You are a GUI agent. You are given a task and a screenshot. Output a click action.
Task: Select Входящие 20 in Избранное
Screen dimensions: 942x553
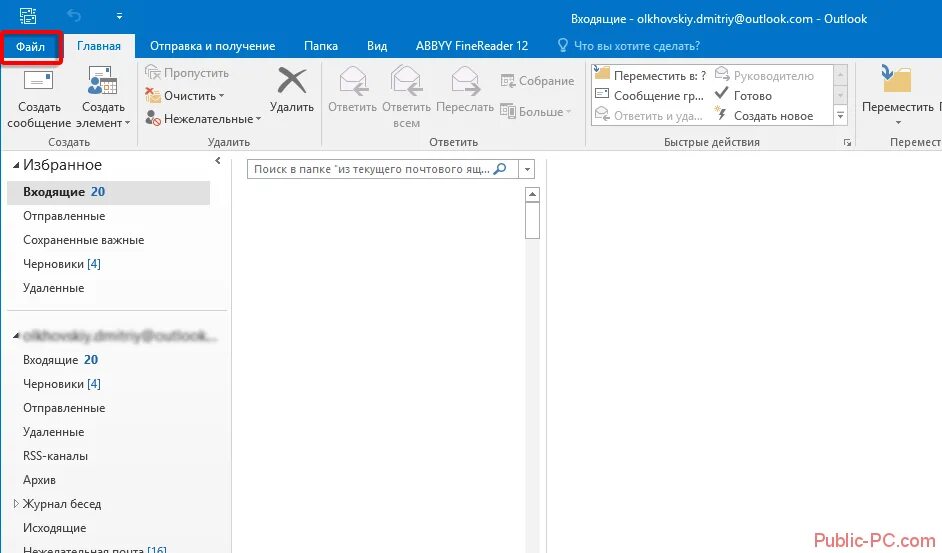pyautogui.click(x=109, y=192)
